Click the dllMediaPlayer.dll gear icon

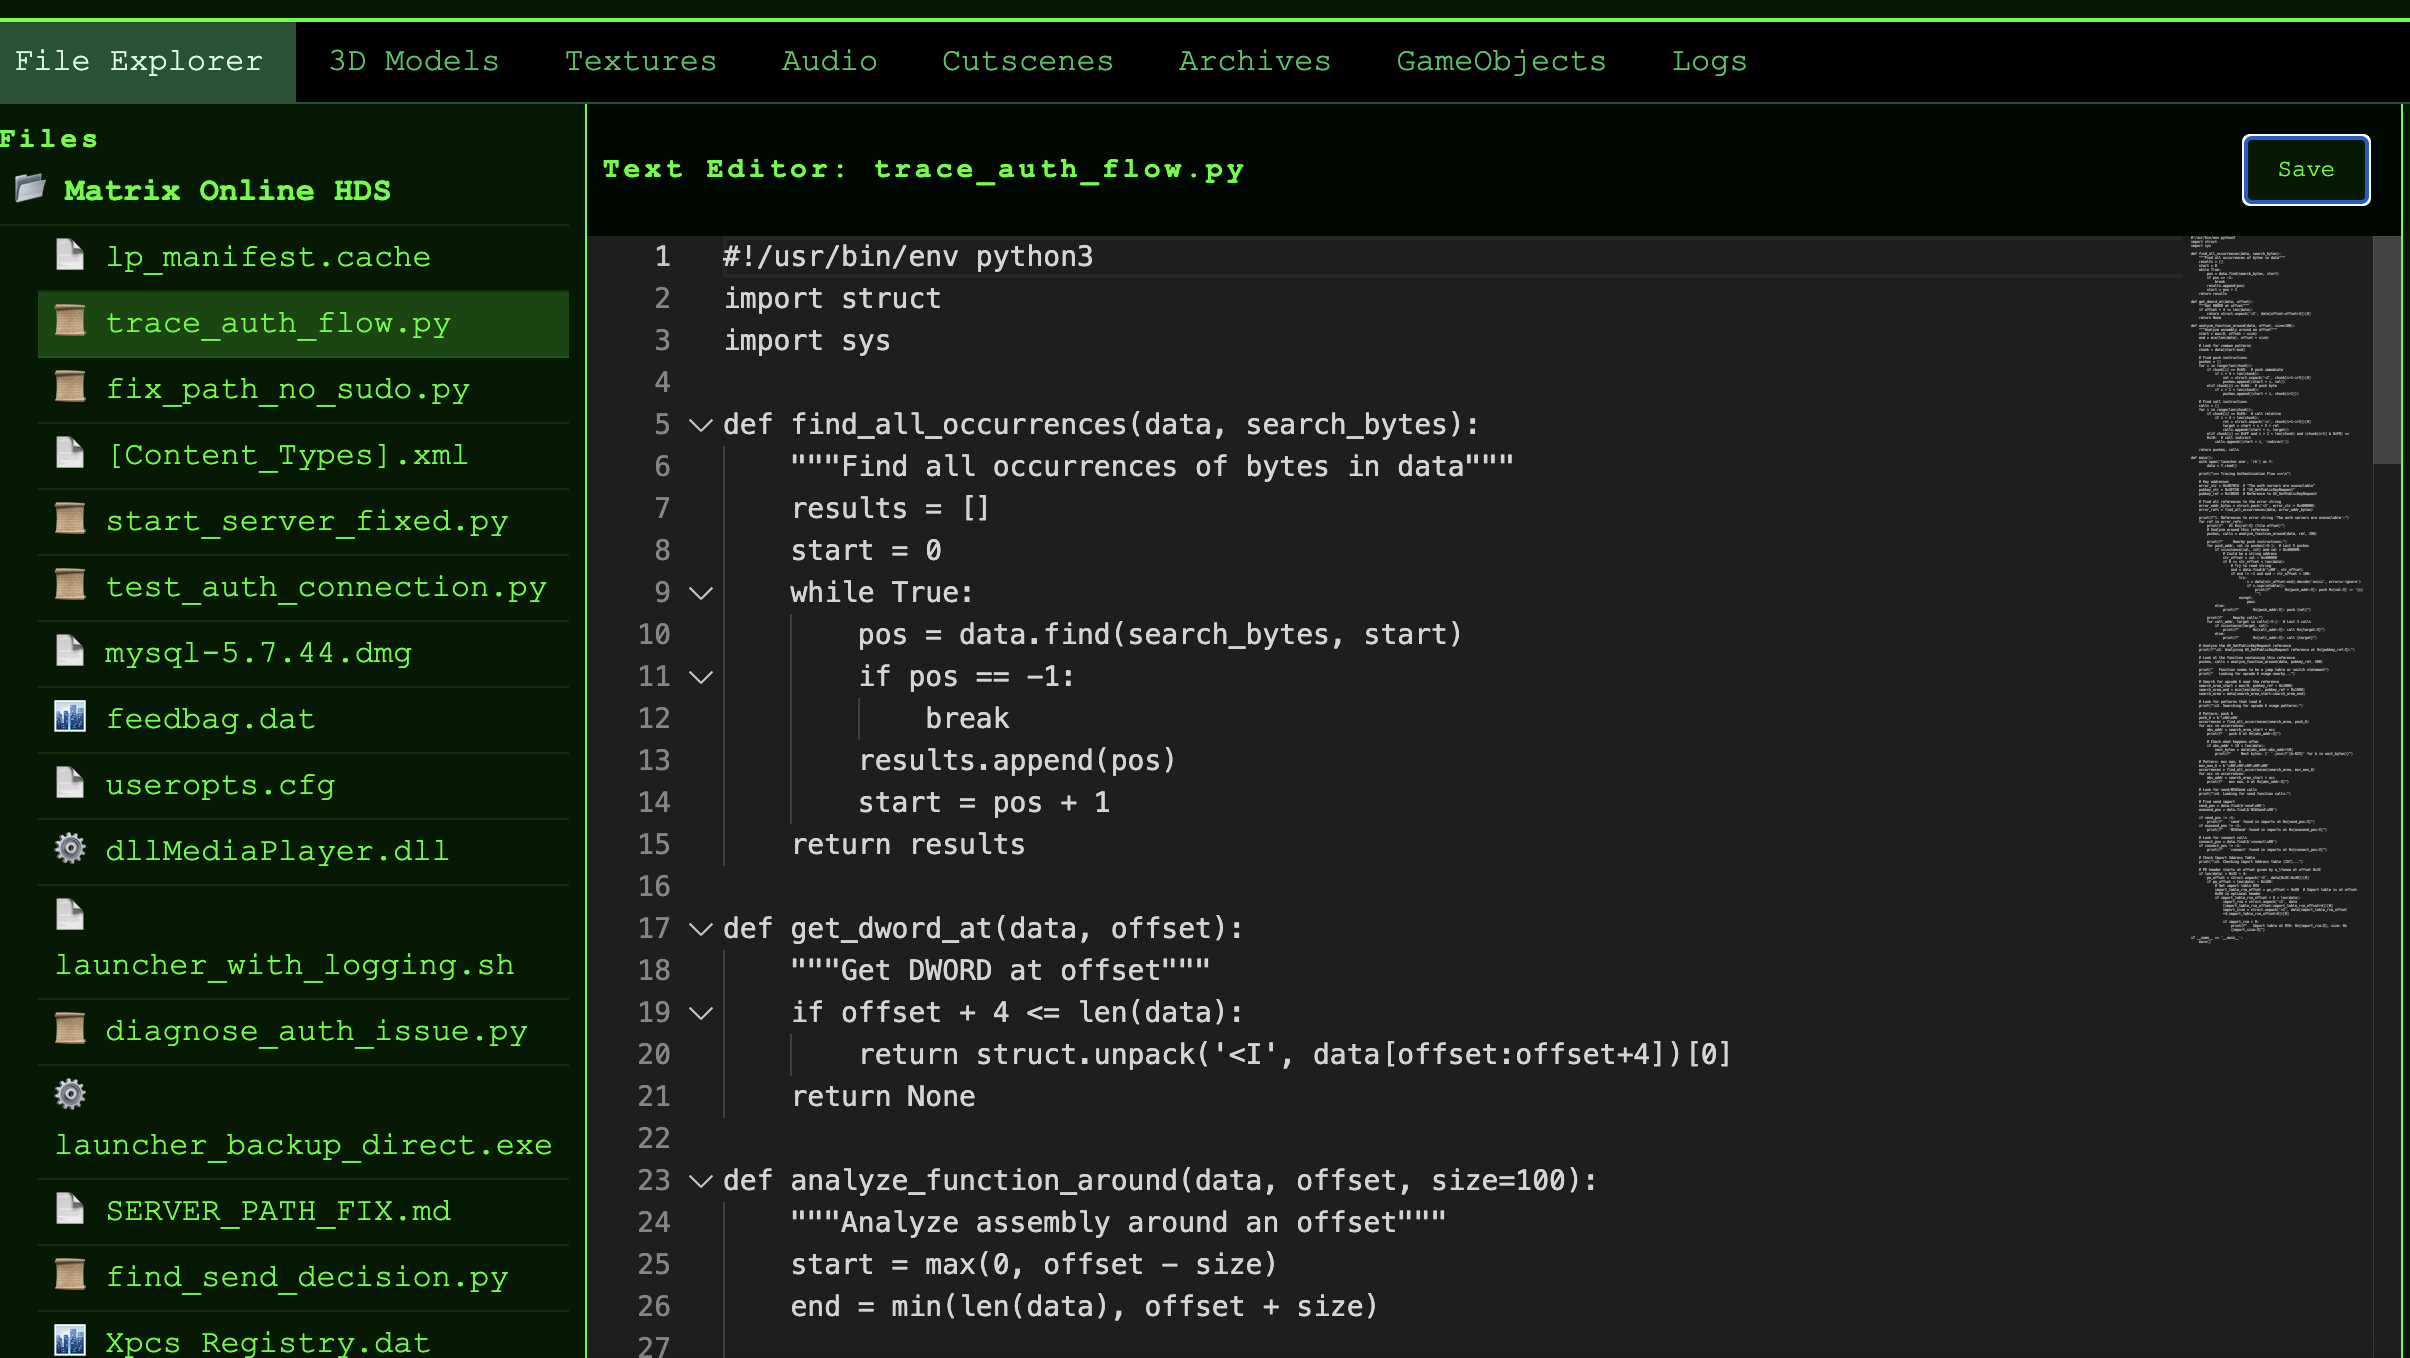70,849
